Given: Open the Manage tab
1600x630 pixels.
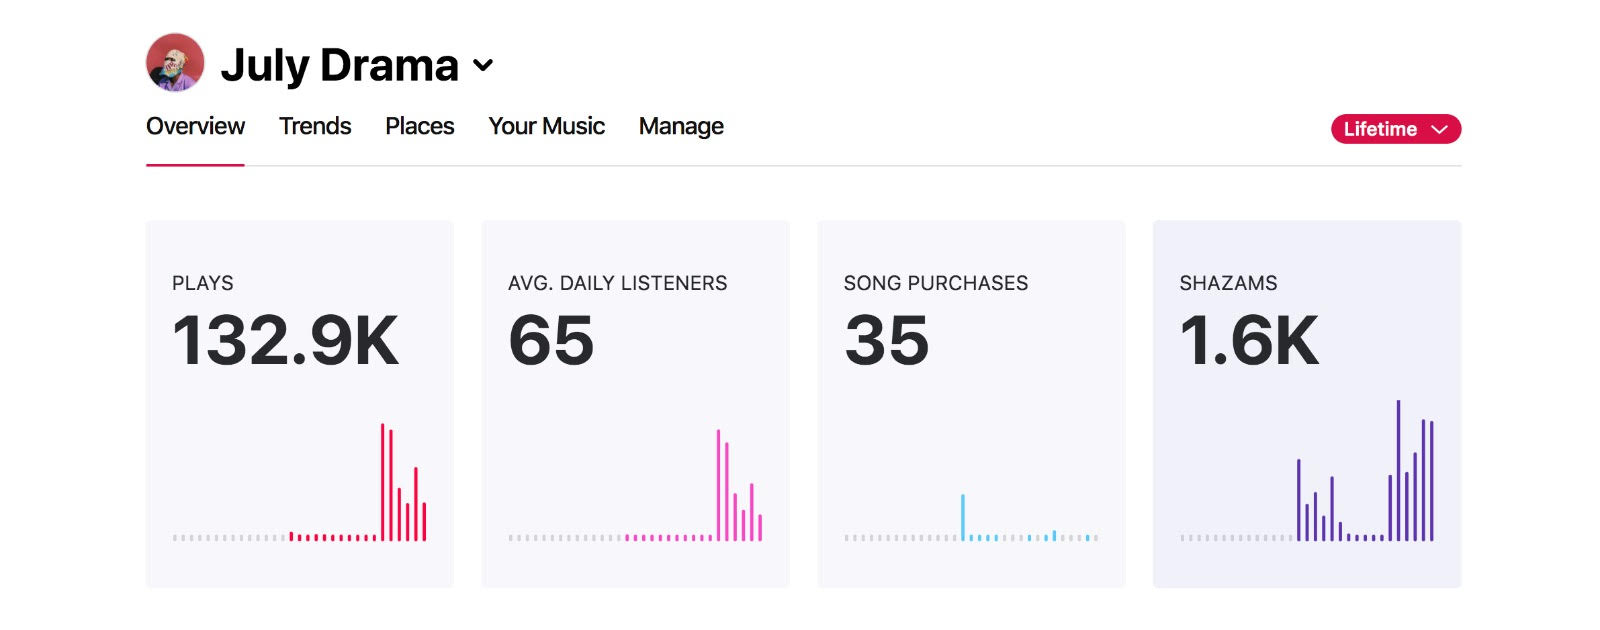Looking at the screenshot, I should (x=681, y=126).
